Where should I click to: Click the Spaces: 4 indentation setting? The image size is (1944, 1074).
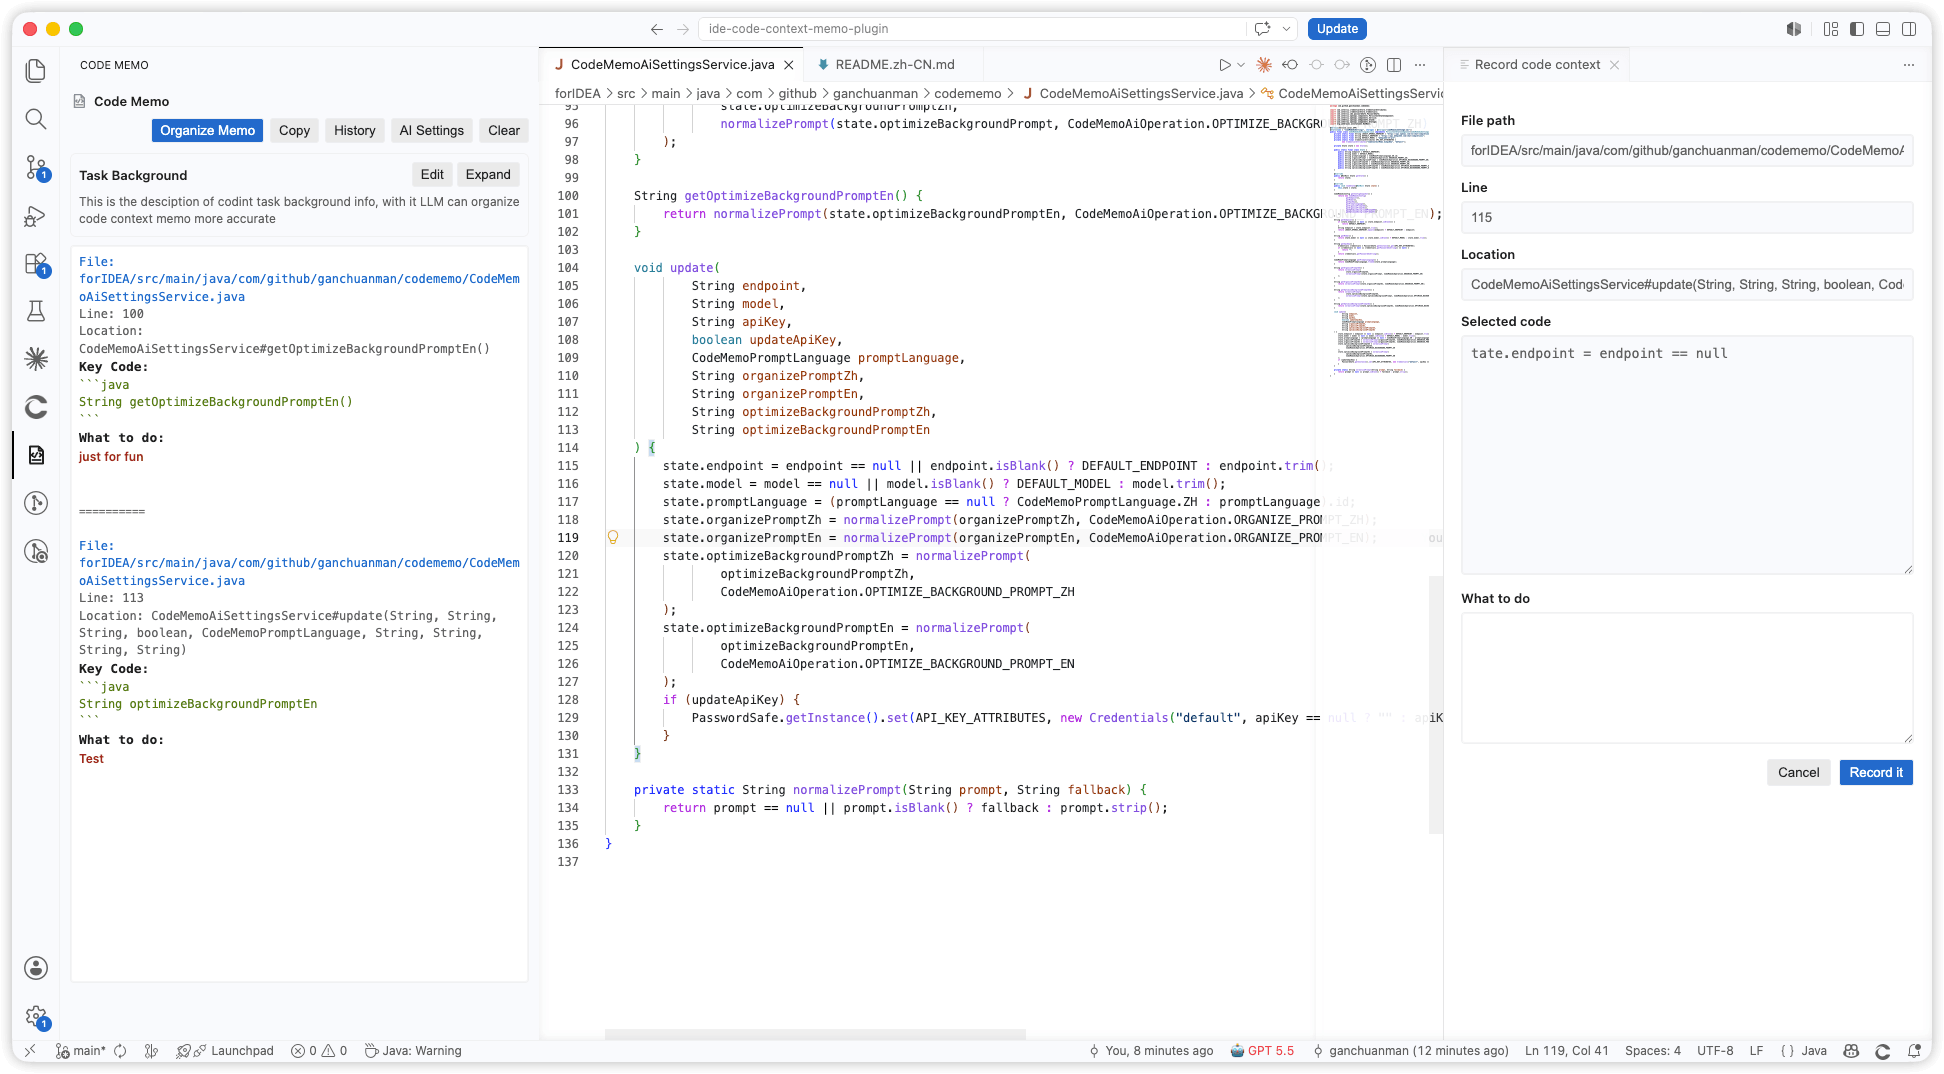pyautogui.click(x=1652, y=1051)
